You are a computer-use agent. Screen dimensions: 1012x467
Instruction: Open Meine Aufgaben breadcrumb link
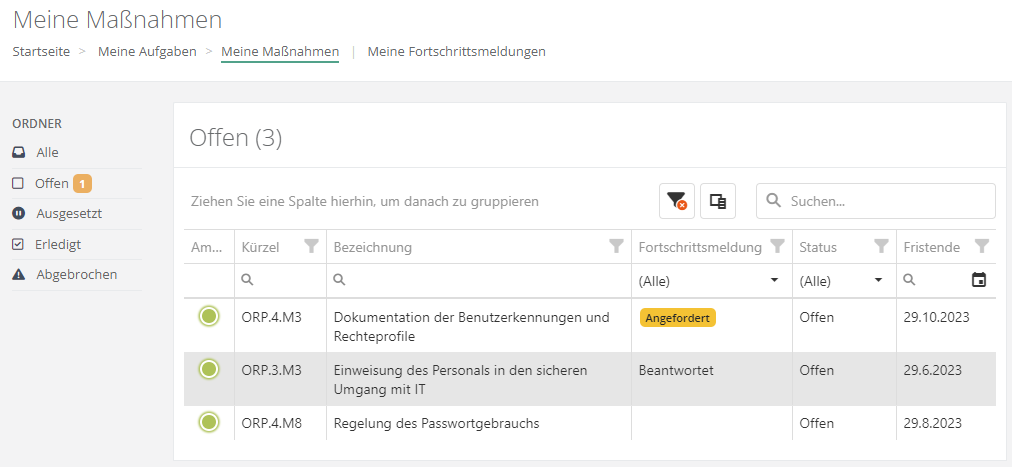[x=147, y=51]
